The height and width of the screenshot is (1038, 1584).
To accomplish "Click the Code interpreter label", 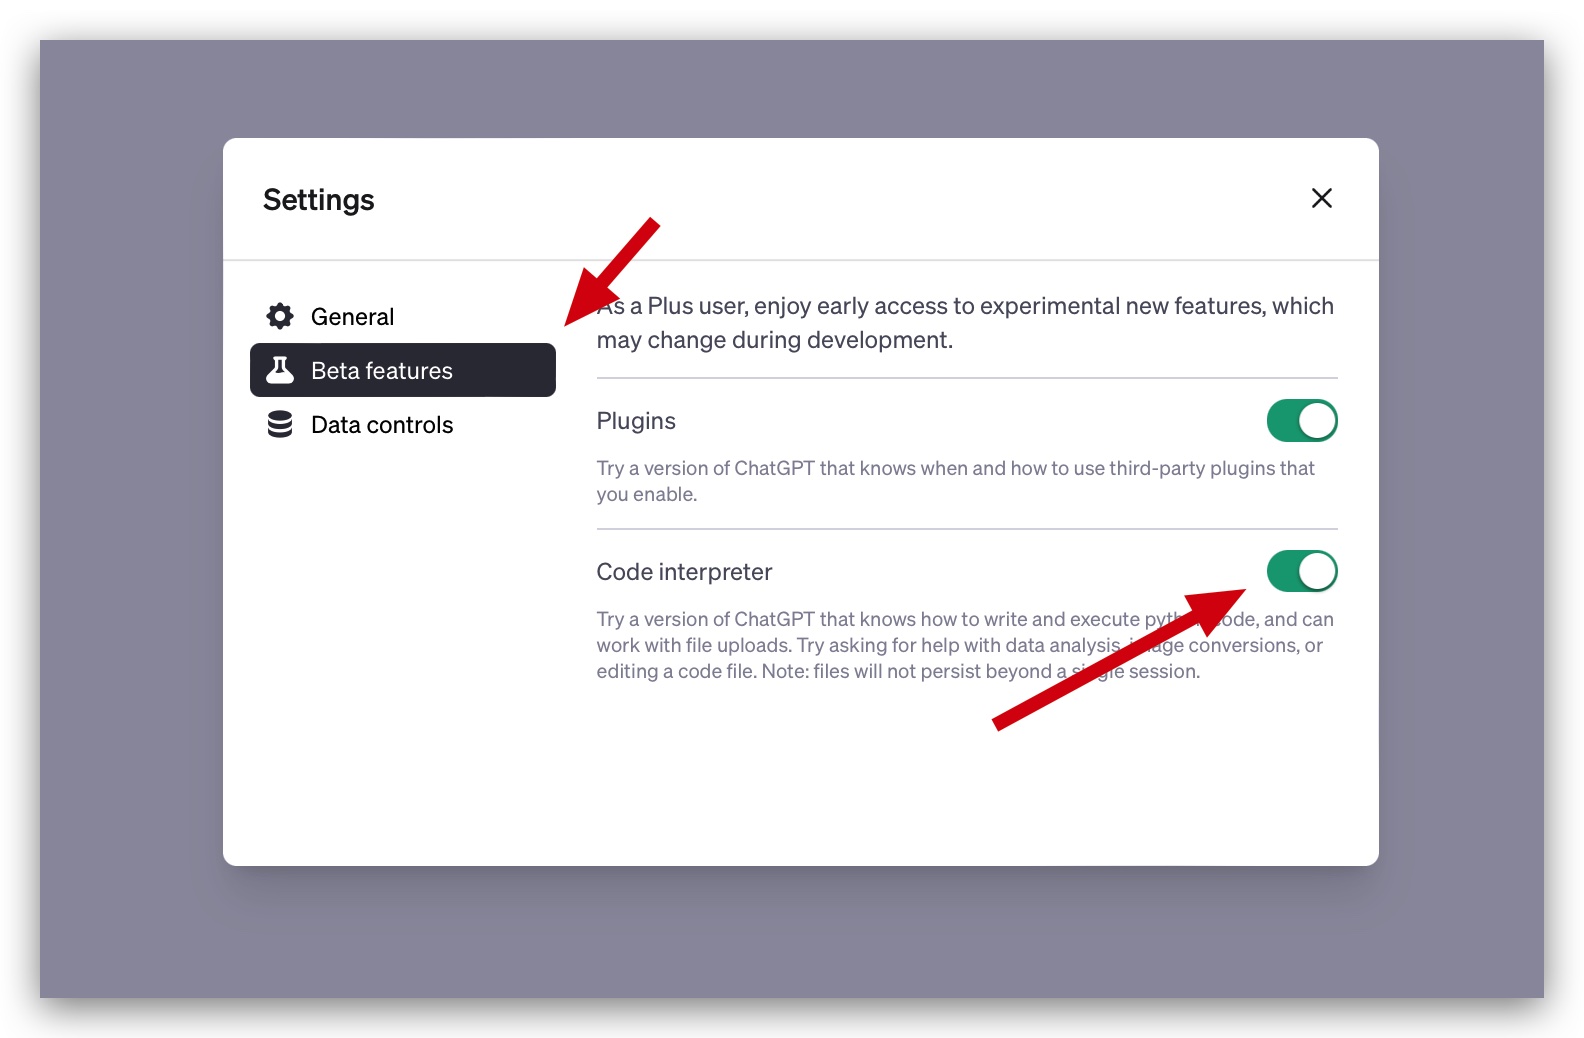I will [x=684, y=572].
